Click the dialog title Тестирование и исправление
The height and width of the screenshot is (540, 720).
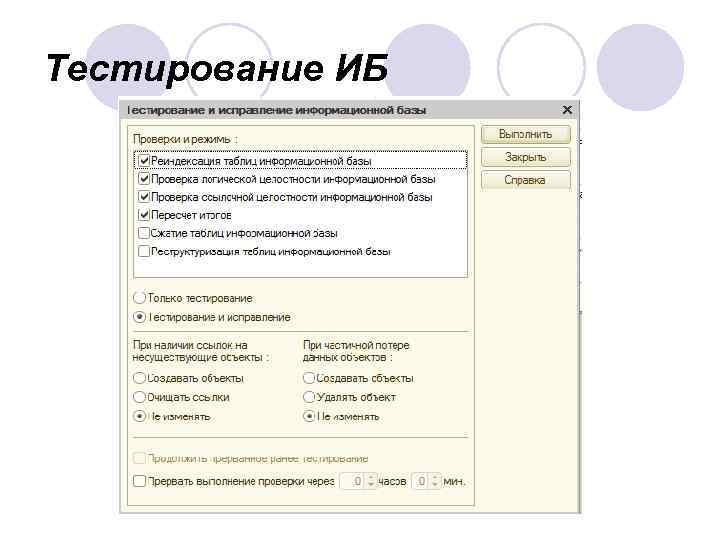pos(276,110)
